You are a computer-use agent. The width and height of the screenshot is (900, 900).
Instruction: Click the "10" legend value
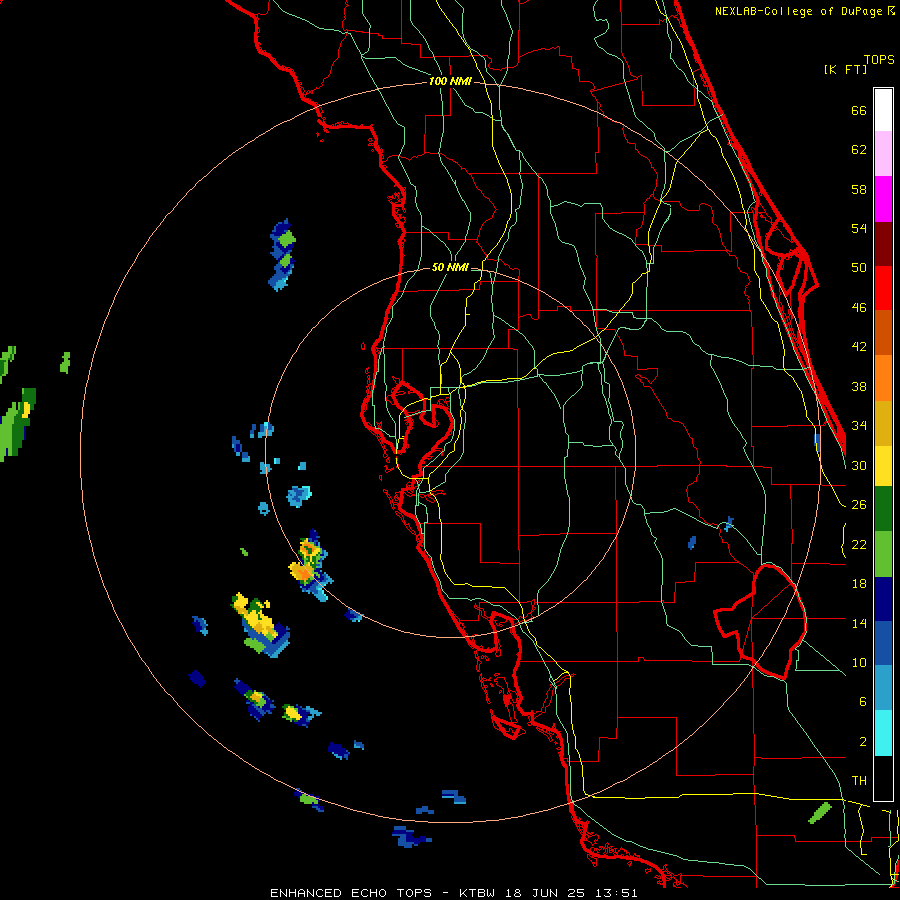pyautogui.click(x=859, y=662)
